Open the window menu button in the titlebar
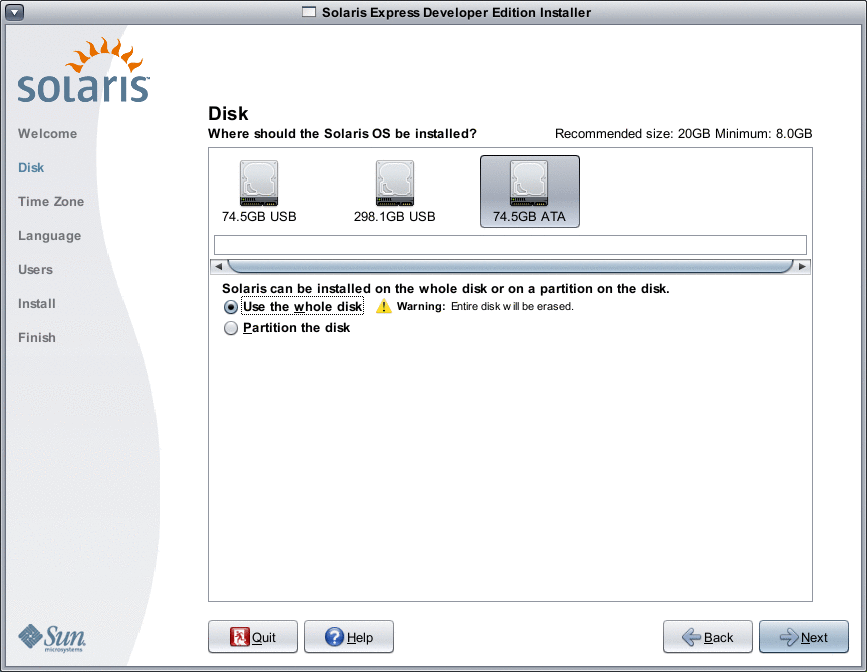Image resolution: width=867 pixels, height=672 pixels. click(x=13, y=12)
